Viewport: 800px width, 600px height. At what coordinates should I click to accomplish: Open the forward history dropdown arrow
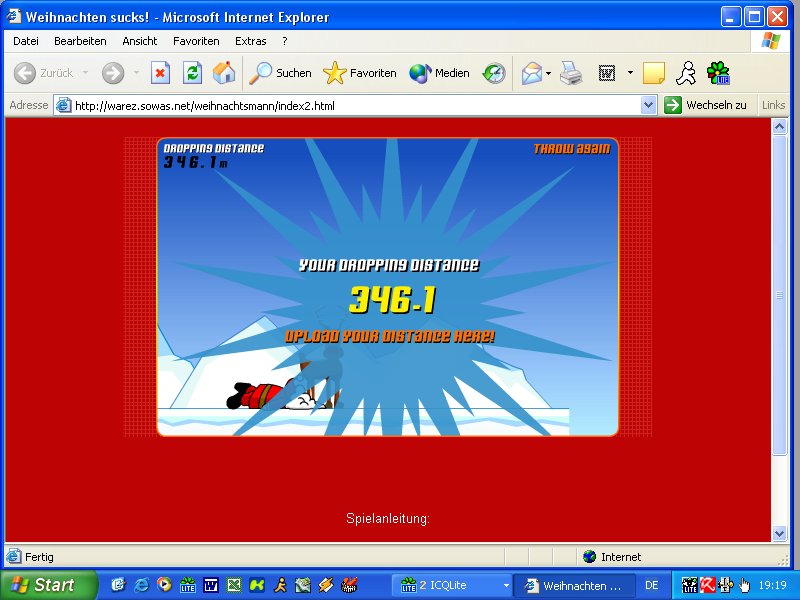[136, 73]
